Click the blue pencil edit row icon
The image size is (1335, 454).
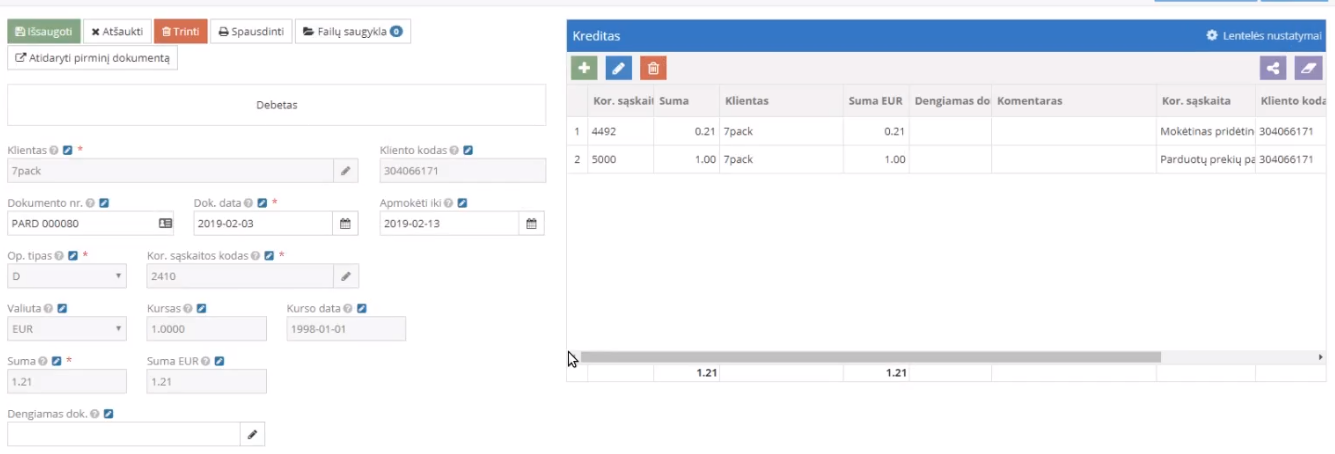(x=619, y=68)
